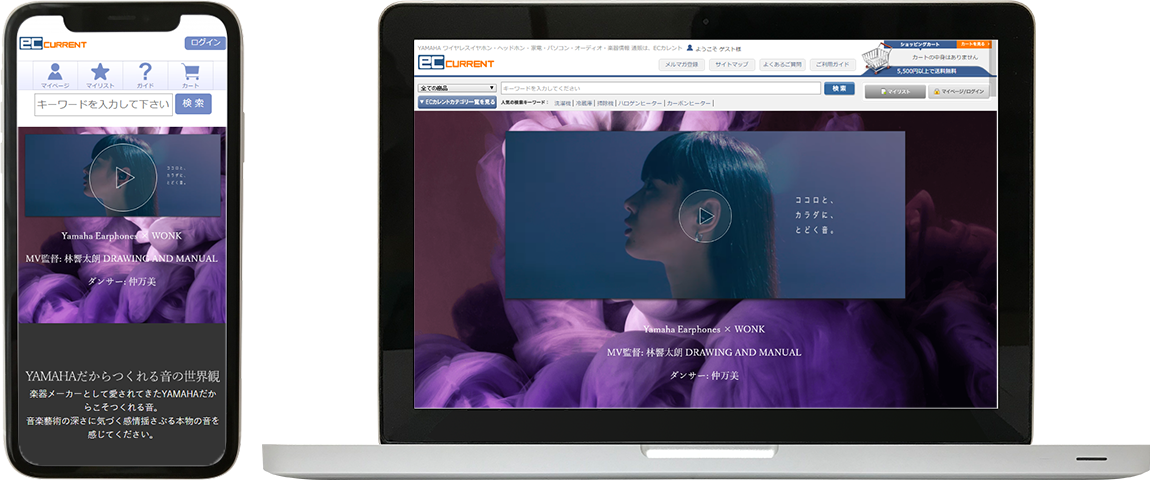The width and height of the screenshot is (1150, 480).
Task: Click メルマガ登録 button
Action: point(681,65)
